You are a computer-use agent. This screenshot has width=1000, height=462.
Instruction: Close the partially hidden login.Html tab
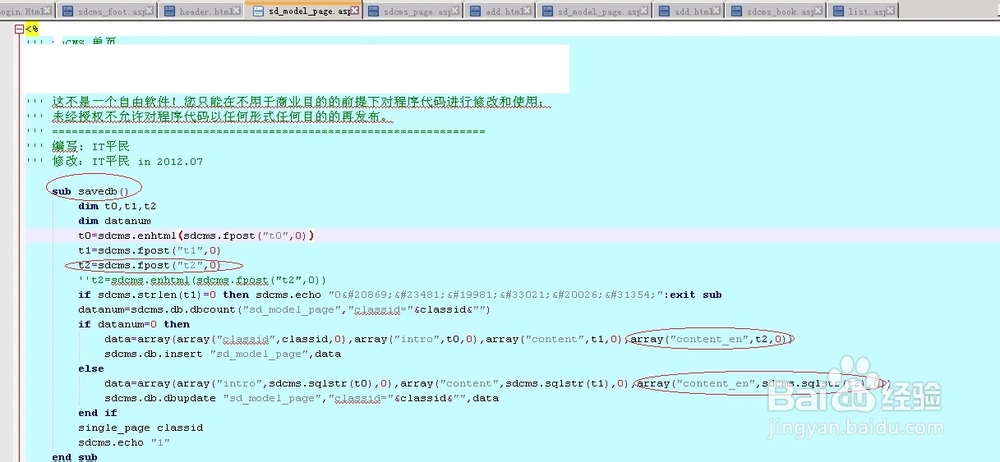click(x=48, y=11)
